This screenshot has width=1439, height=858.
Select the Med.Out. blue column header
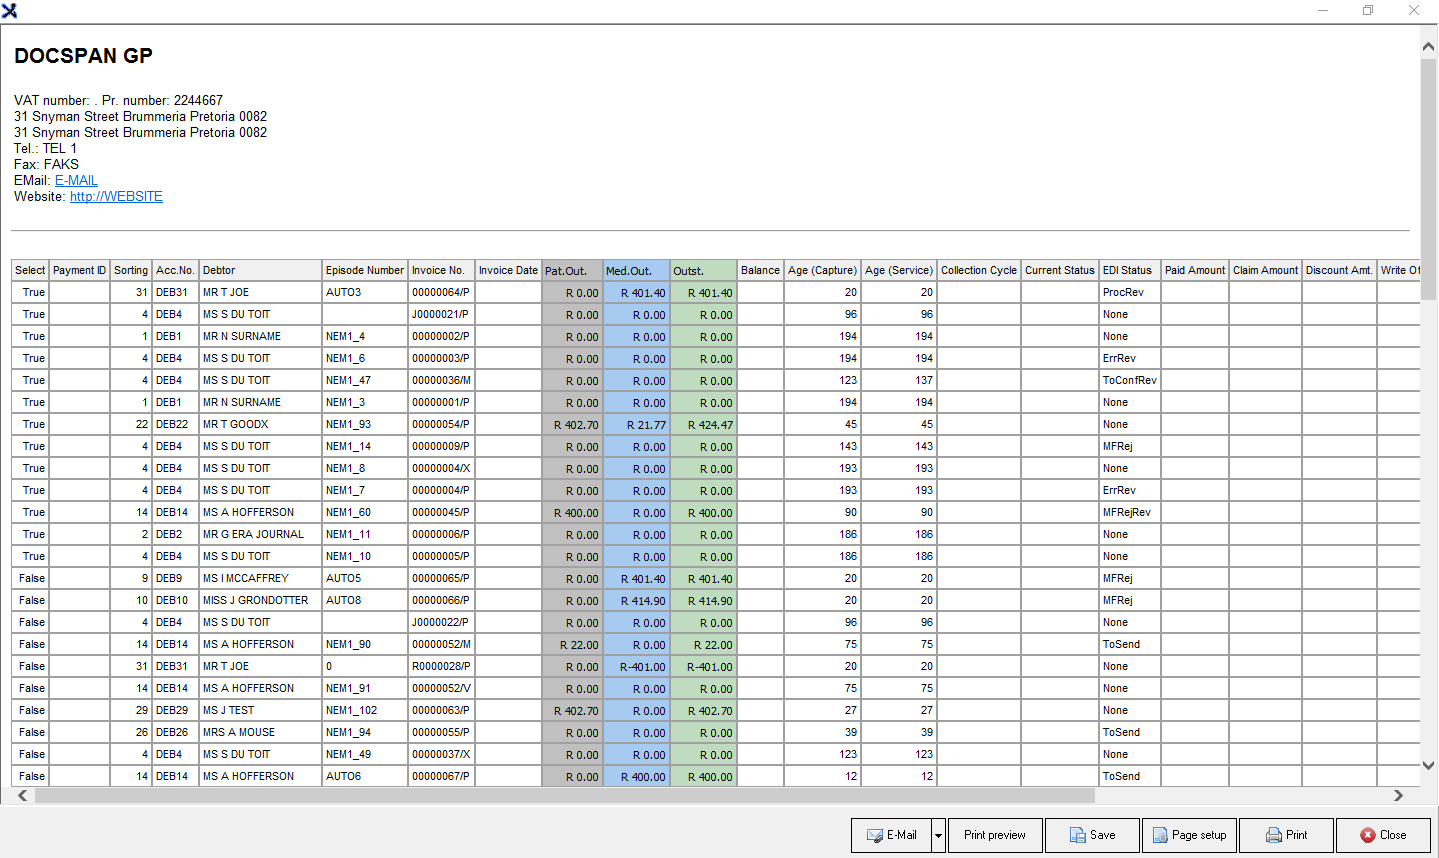click(x=636, y=271)
